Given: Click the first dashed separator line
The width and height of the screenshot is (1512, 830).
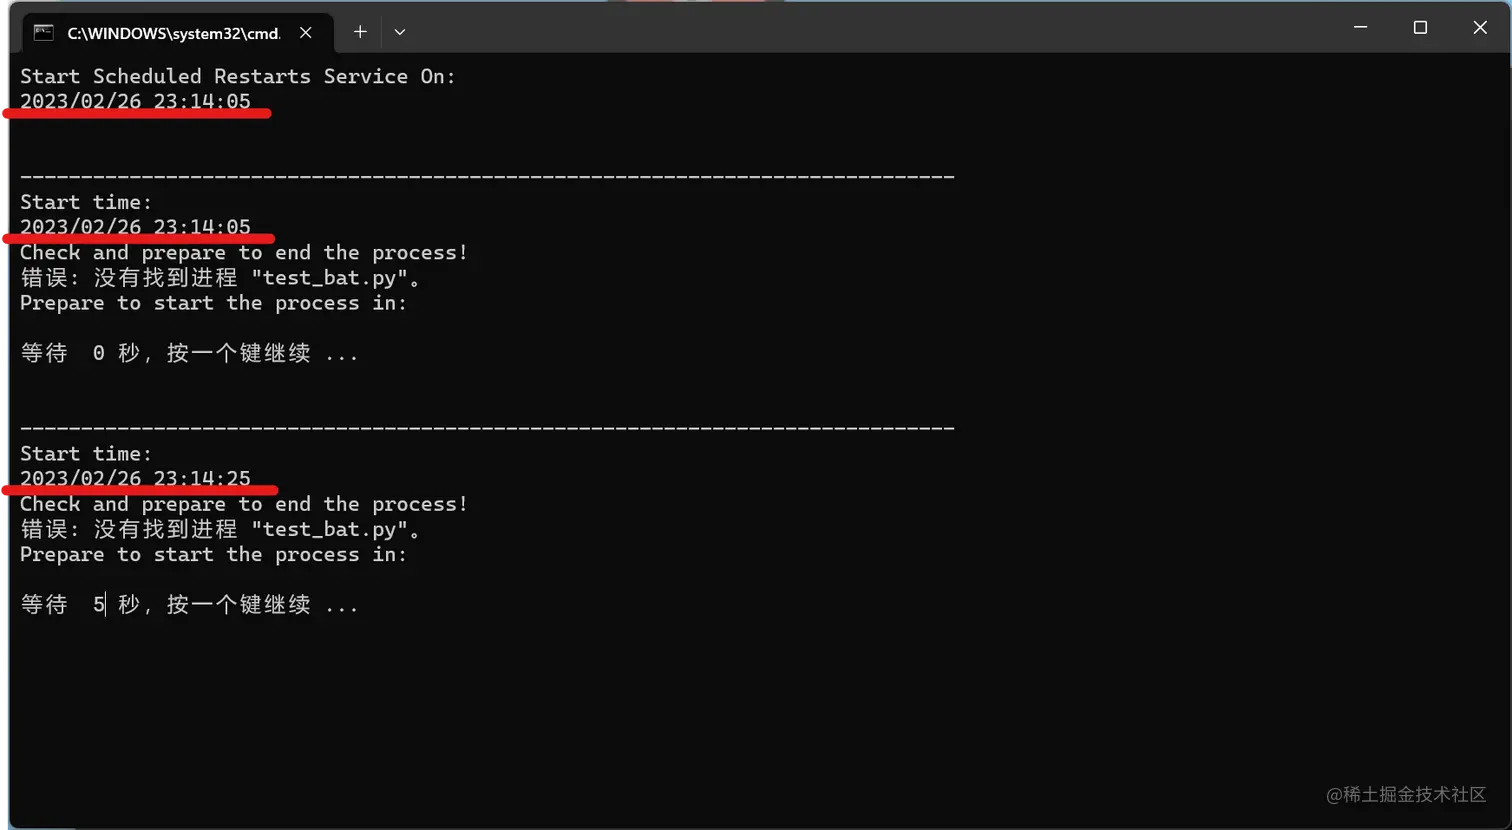Looking at the screenshot, I should 487,177.
